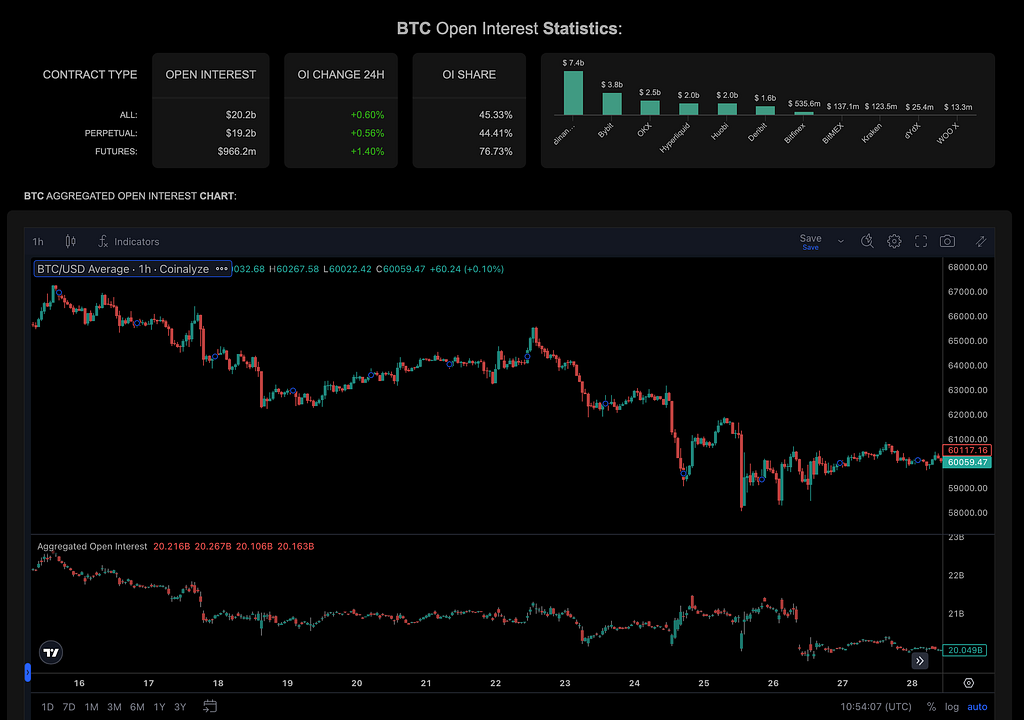Click the PERPETUAL contract type label
Image resolution: width=1024 pixels, height=720 pixels.
(111, 133)
